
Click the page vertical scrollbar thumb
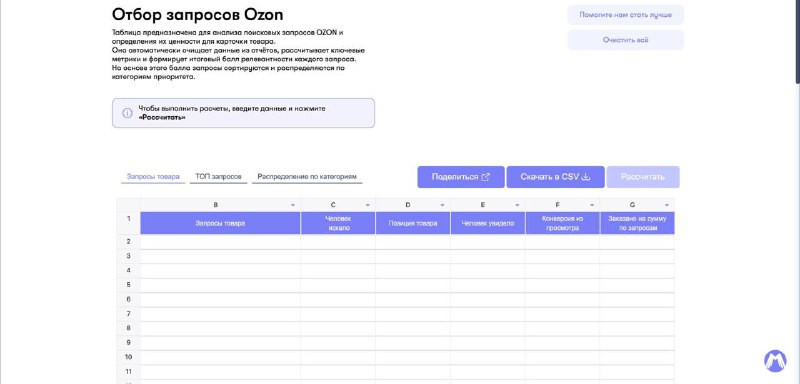pos(797,41)
